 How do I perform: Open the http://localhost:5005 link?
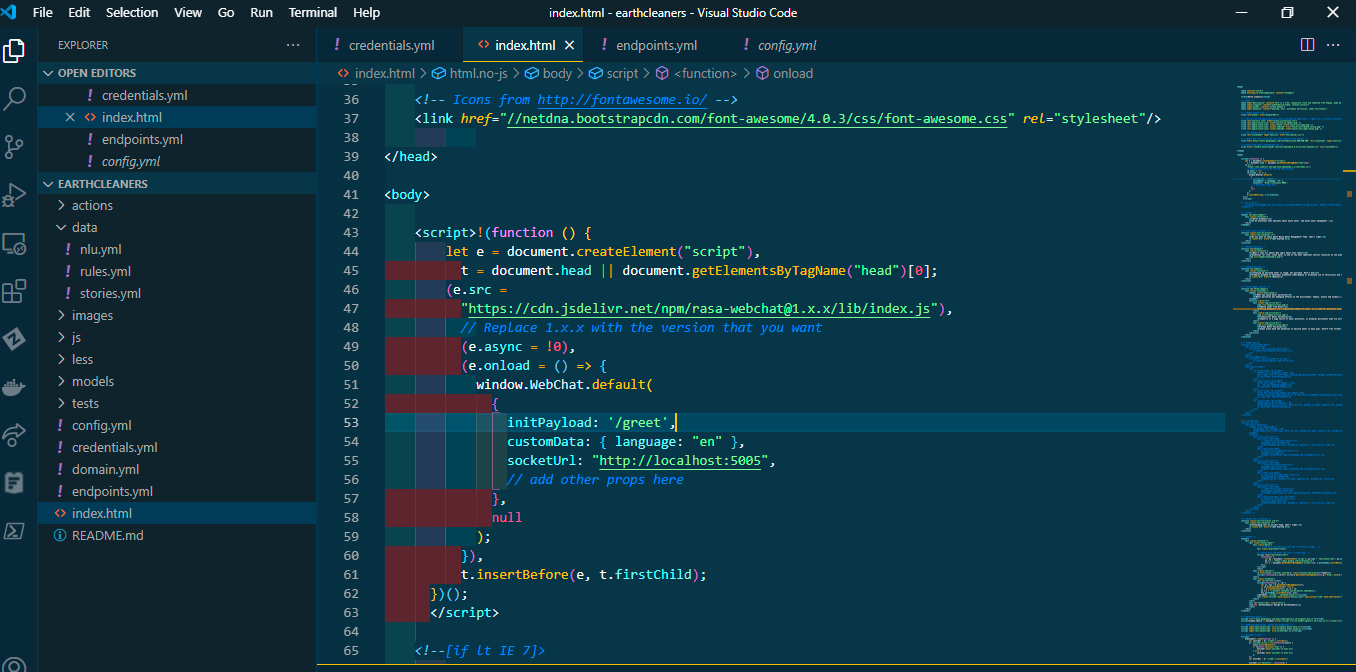coord(681,460)
